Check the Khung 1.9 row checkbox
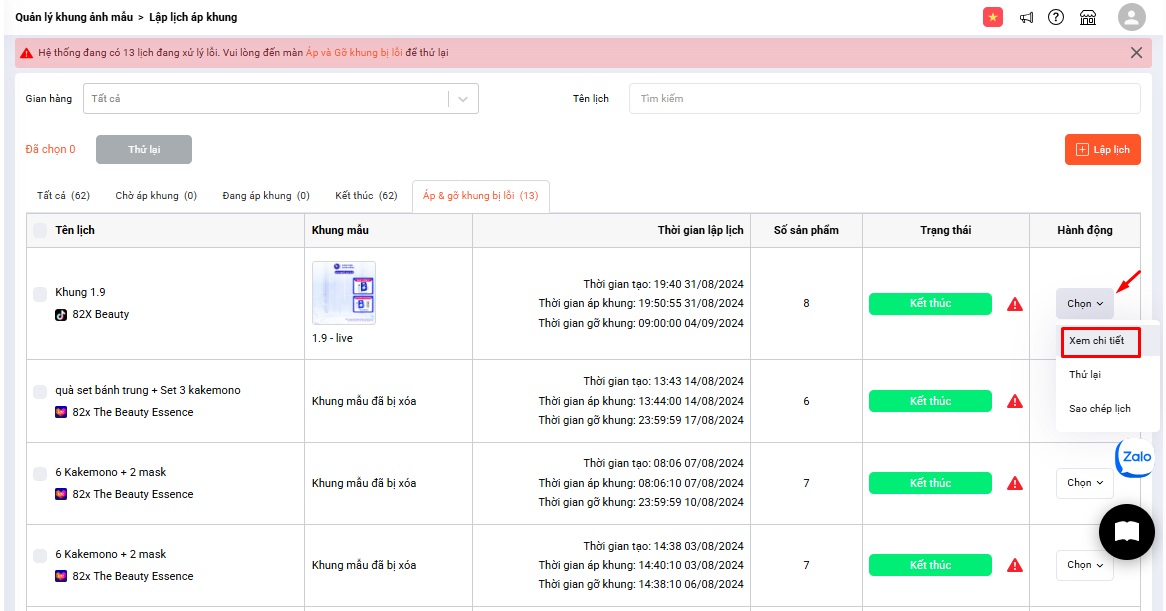The height and width of the screenshot is (611, 1166). click(40, 294)
